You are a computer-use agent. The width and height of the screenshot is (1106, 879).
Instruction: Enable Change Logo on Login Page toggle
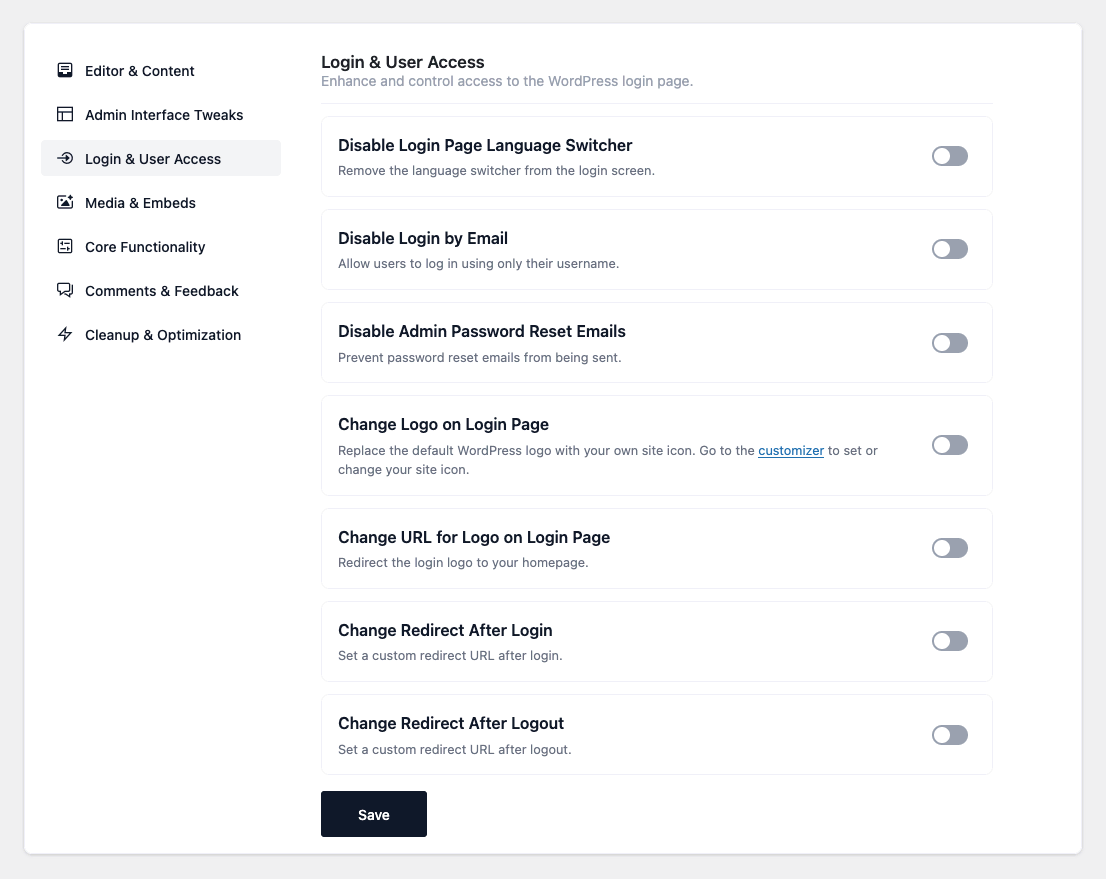[949, 445]
